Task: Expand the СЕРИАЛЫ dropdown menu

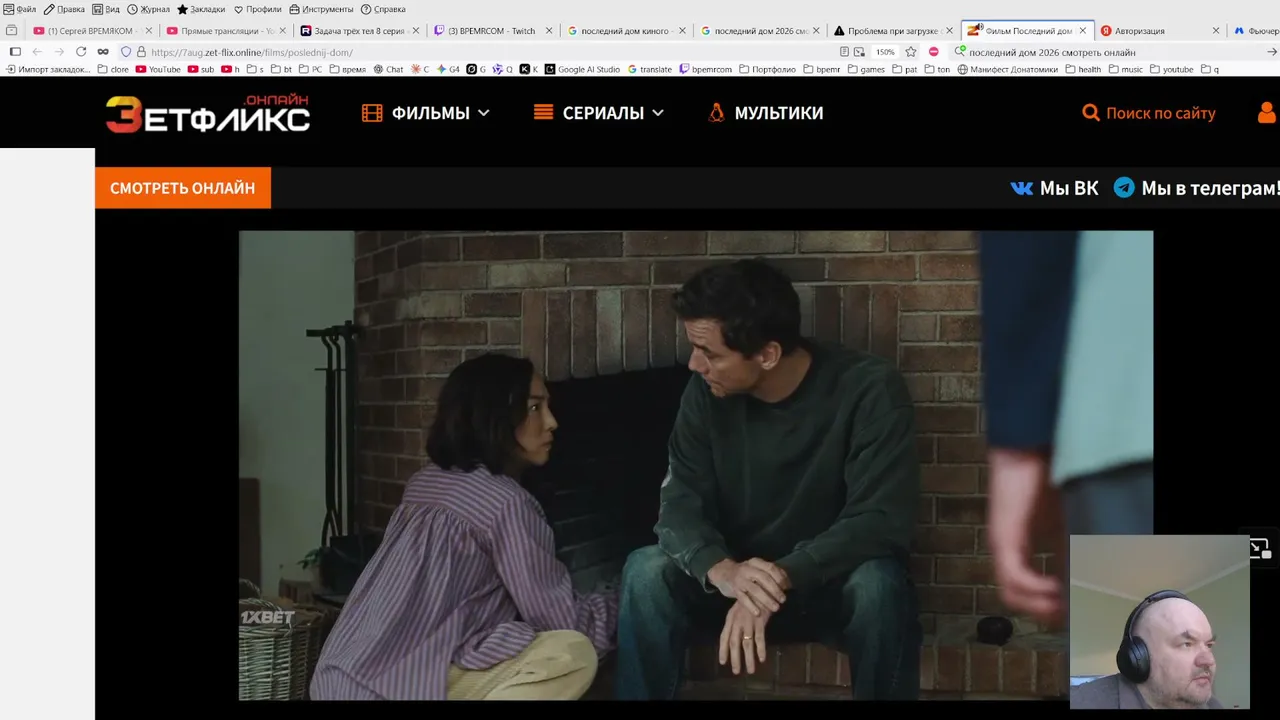Action: [x=599, y=113]
